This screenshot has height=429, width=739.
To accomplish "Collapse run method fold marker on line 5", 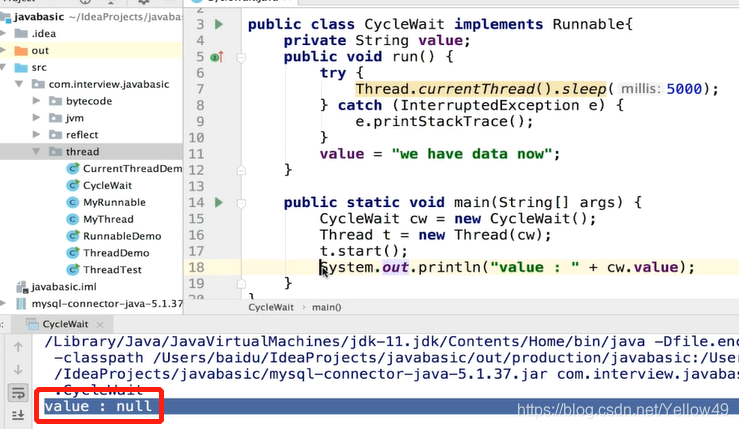I will pyautogui.click(x=241, y=58).
